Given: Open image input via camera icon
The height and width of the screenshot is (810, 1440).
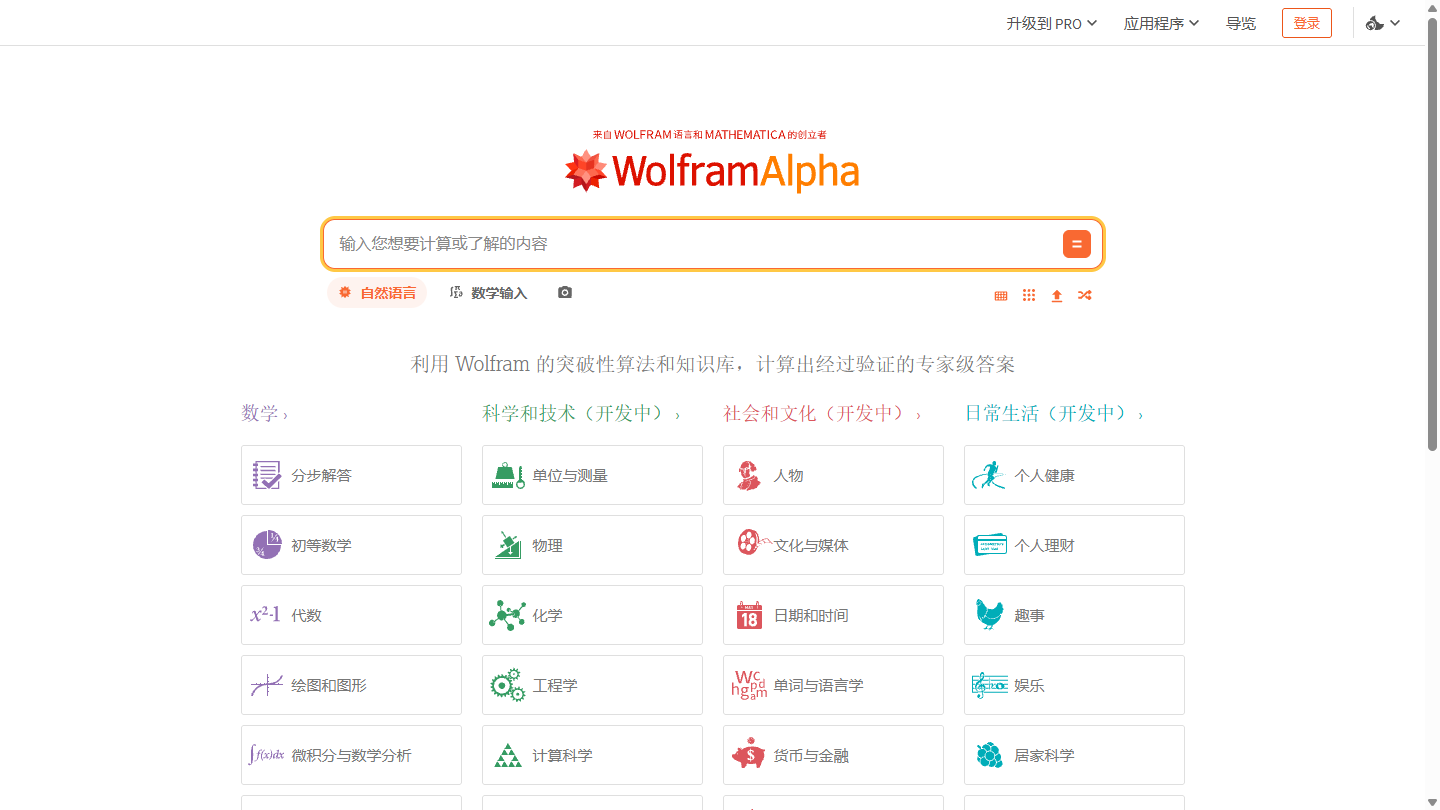Looking at the screenshot, I should coord(565,293).
